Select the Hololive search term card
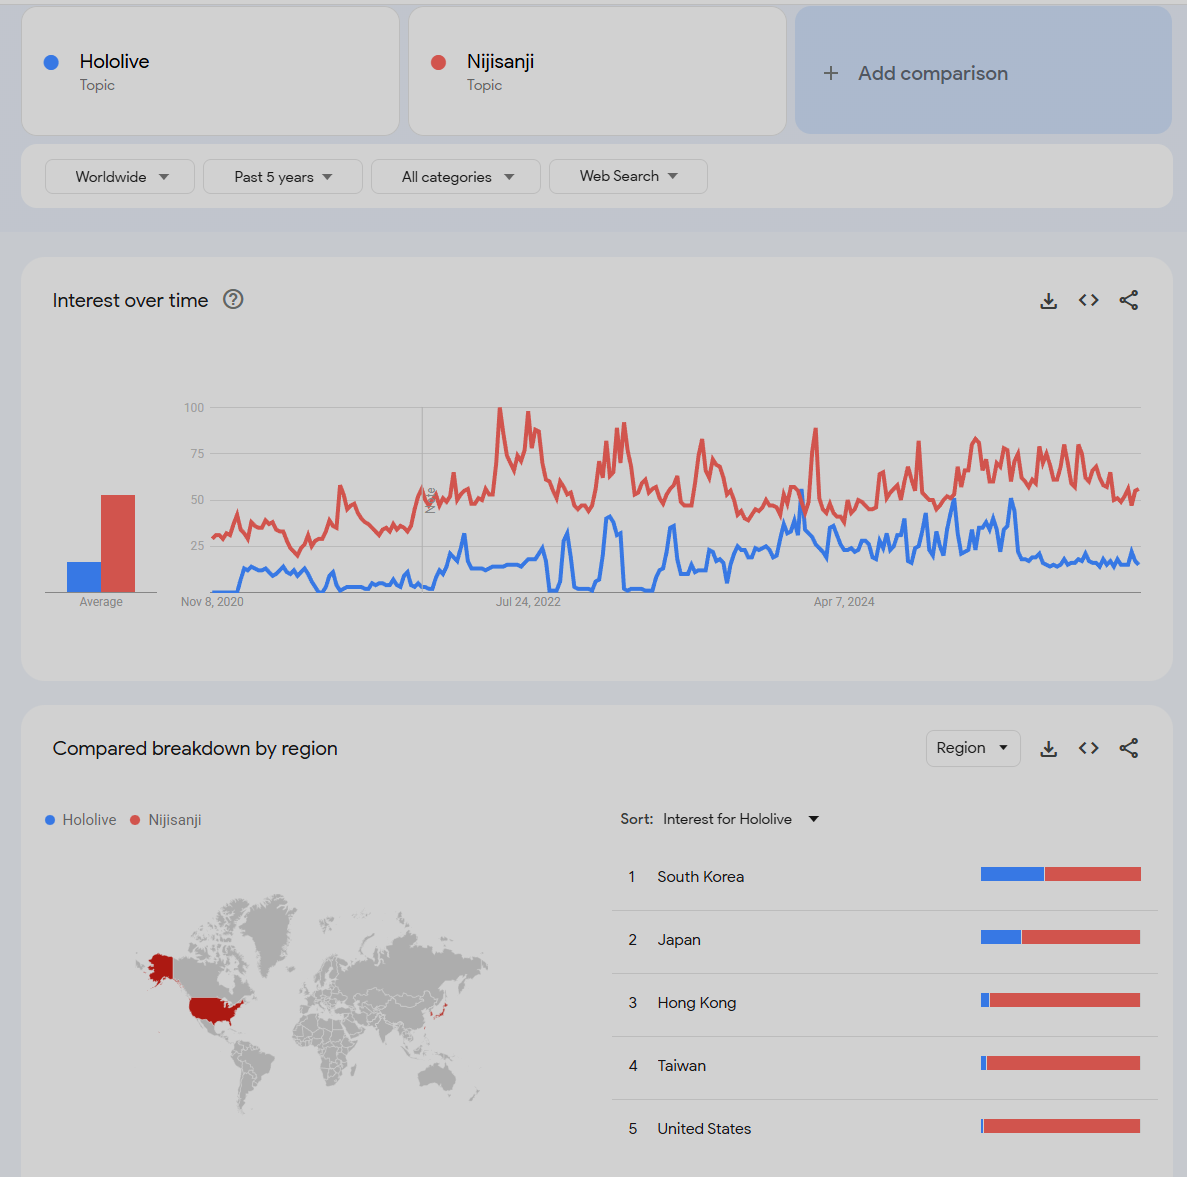1187x1177 pixels. [x=210, y=72]
